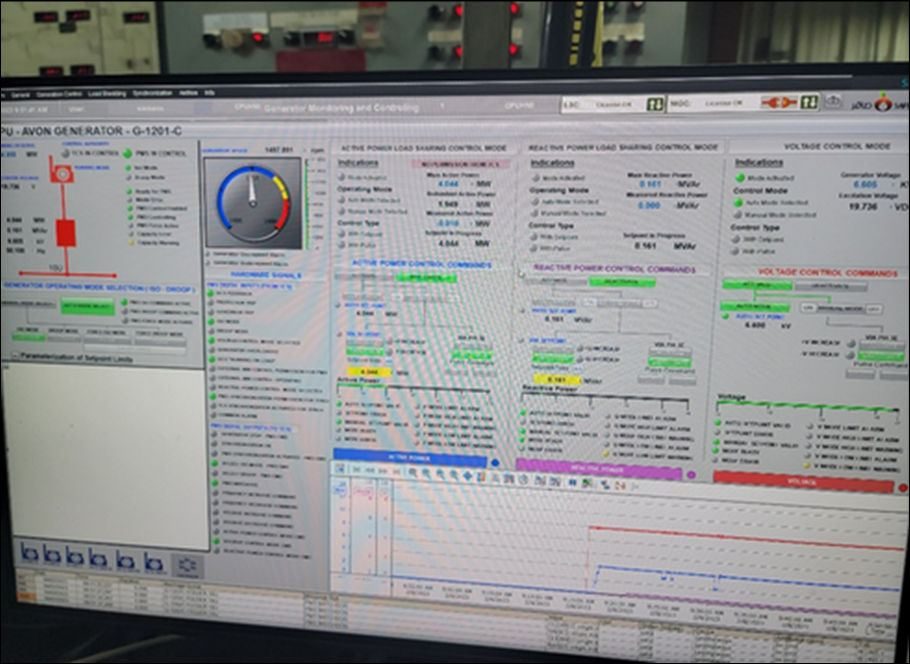Open the Synchronization menu
This screenshot has width=910, height=664.
point(152,93)
